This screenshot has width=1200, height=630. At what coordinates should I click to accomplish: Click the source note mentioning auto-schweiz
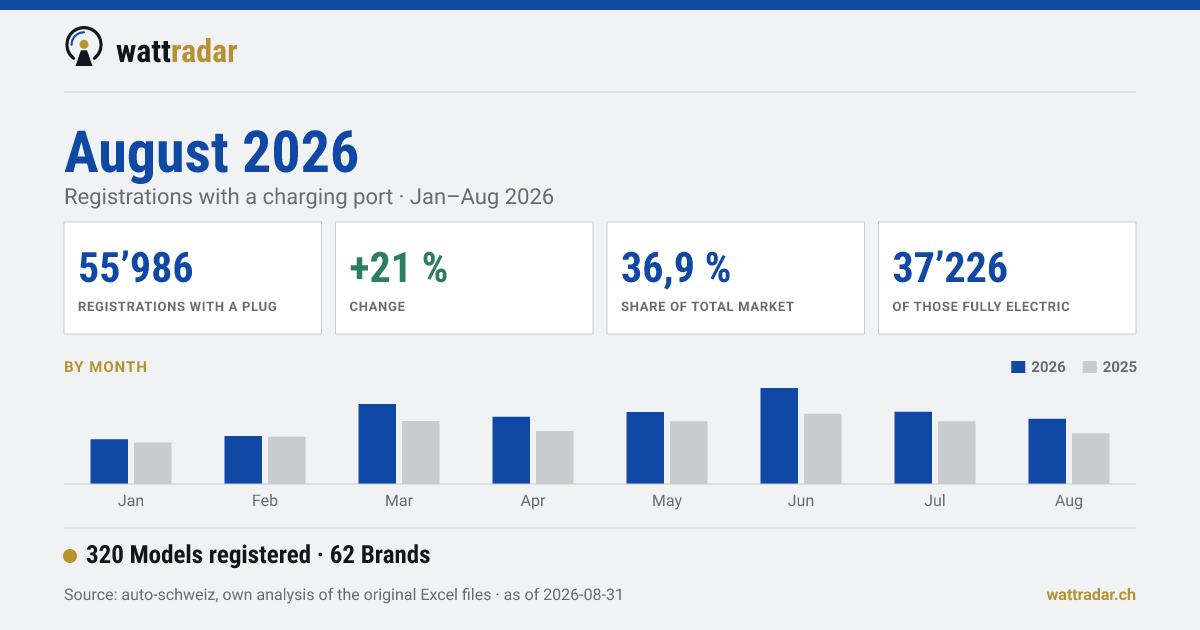[x=344, y=594]
